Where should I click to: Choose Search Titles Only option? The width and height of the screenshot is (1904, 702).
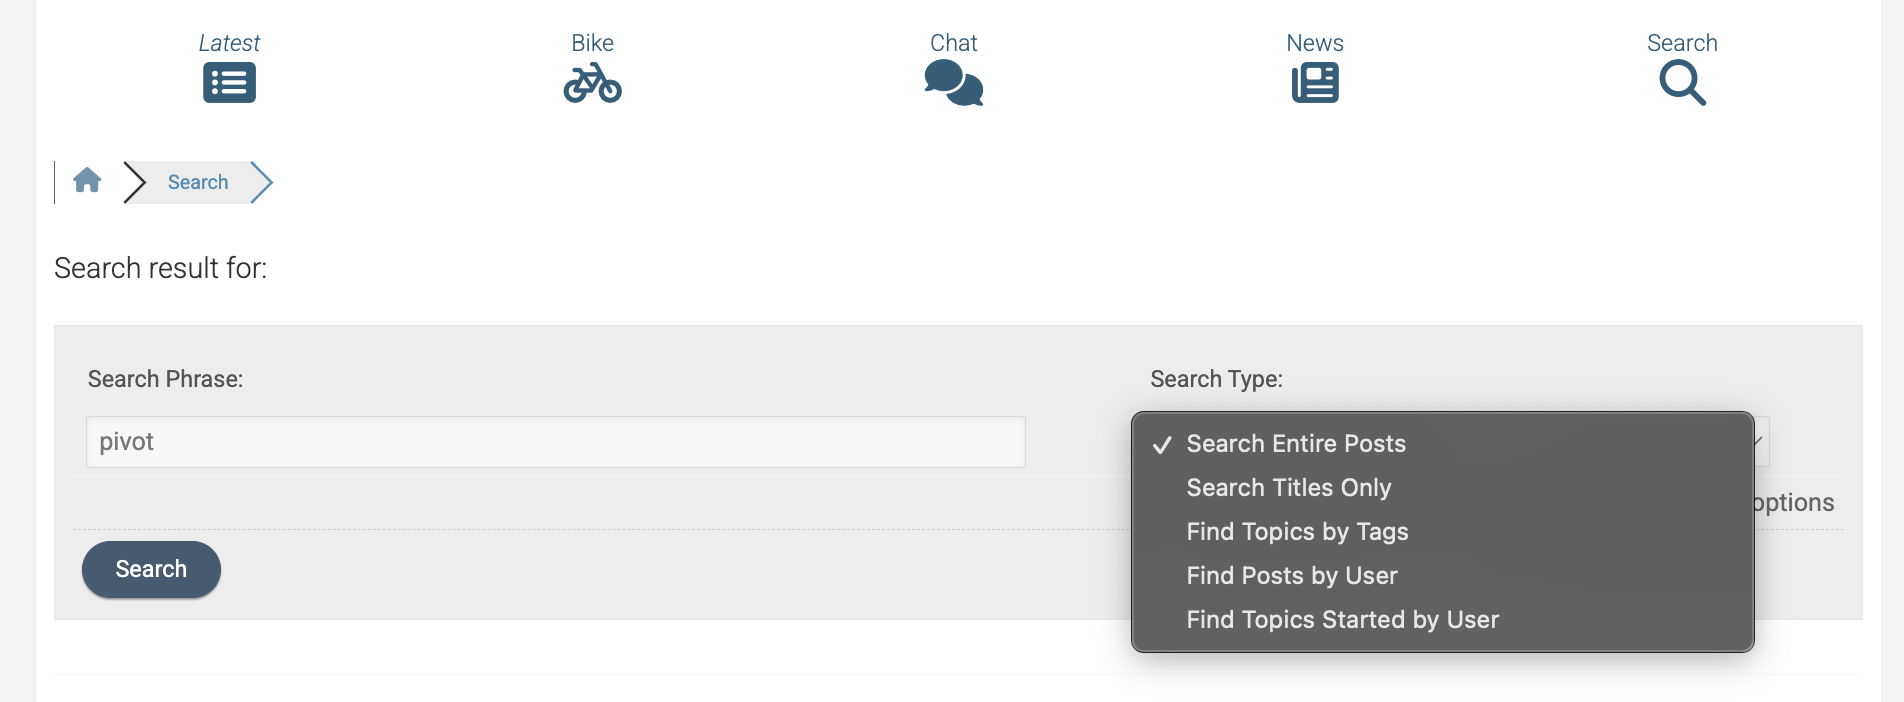pyautogui.click(x=1288, y=488)
